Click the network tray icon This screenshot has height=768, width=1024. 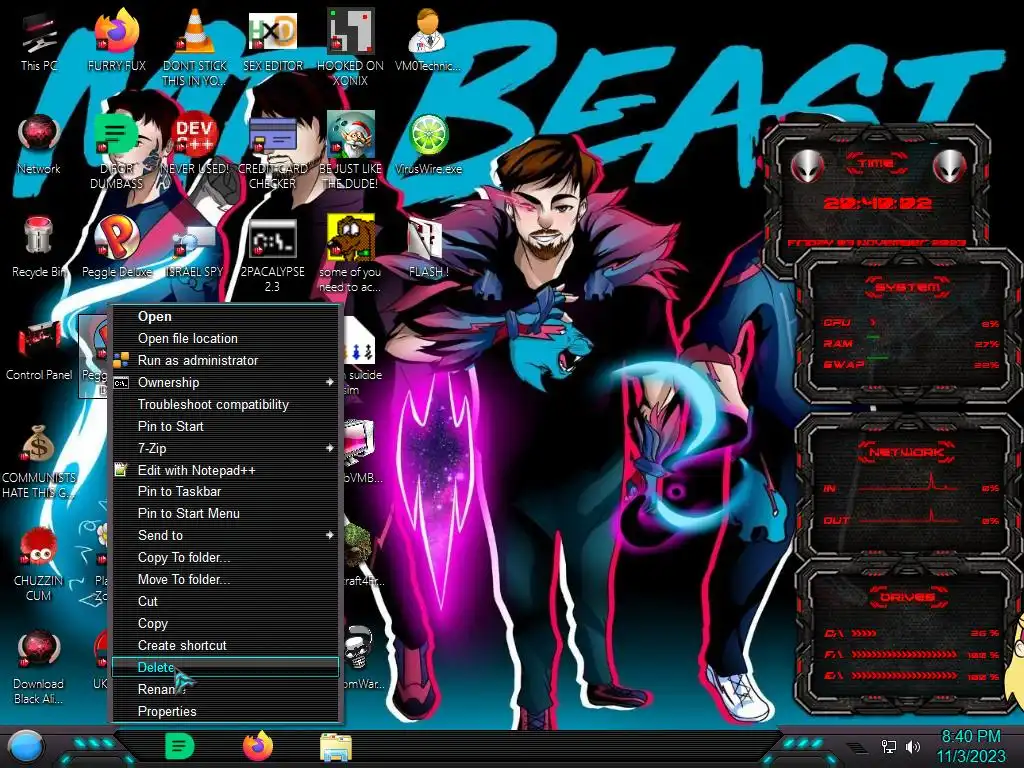[x=888, y=746]
